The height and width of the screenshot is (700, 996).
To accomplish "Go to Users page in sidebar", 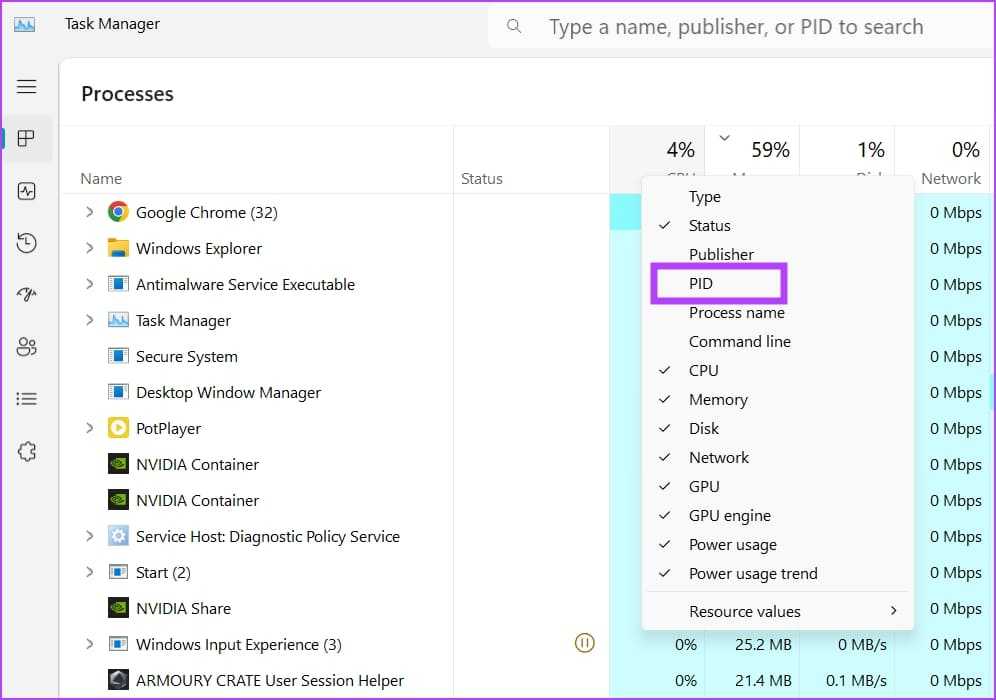I will [x=27, y=347].
